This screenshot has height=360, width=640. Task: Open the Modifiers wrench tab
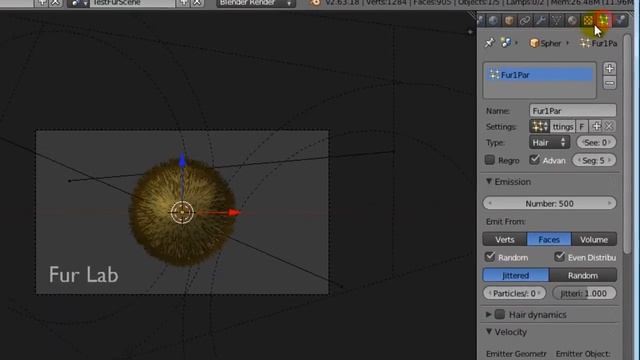pyautogui.click(x=541, y=20)
